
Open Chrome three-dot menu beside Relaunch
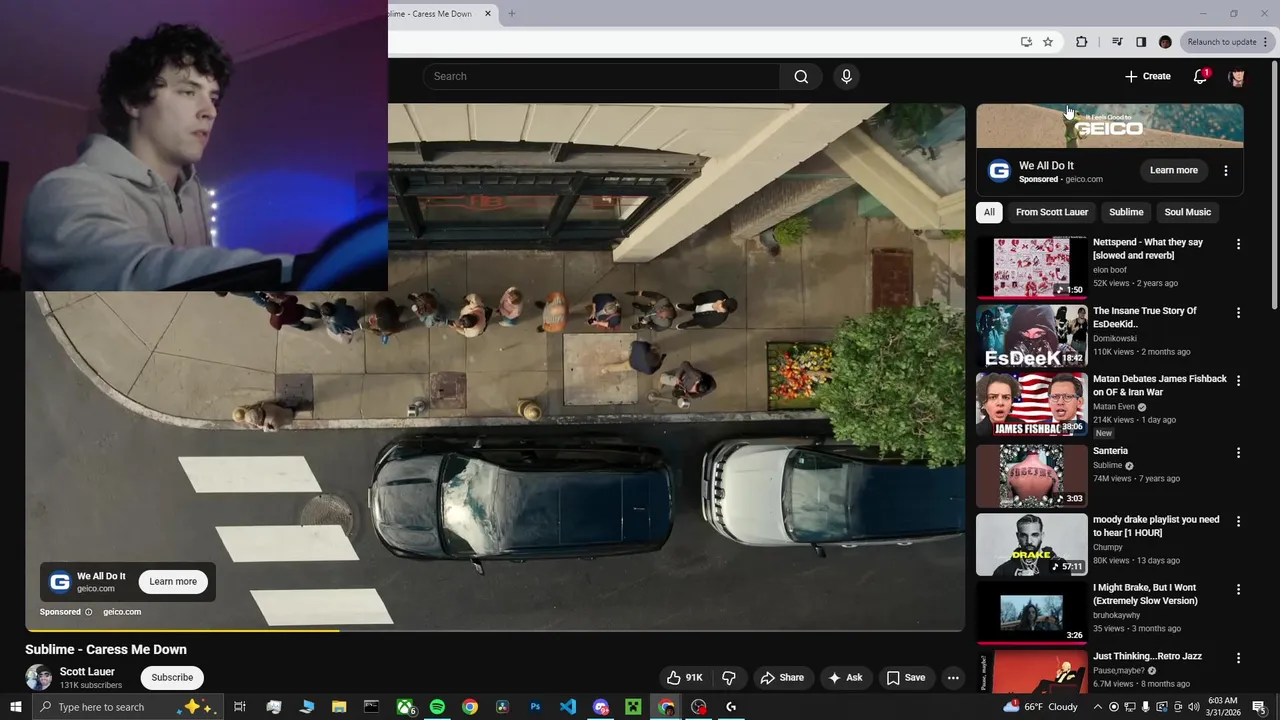1266,42
